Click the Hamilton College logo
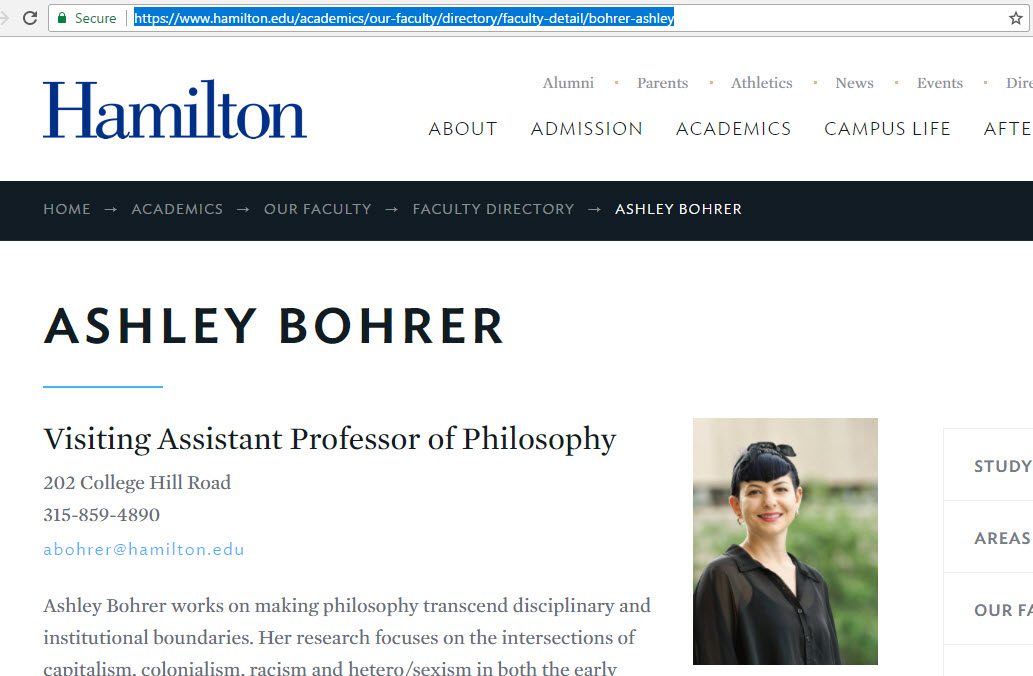This screenshot has width=1033, height=676. coord(174,108)
